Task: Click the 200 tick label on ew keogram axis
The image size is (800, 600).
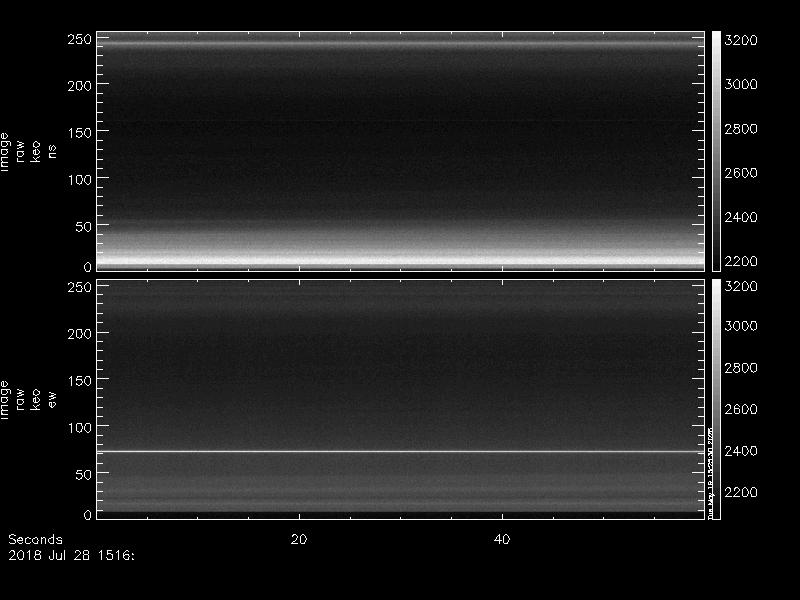Action: tap(80, 334)
